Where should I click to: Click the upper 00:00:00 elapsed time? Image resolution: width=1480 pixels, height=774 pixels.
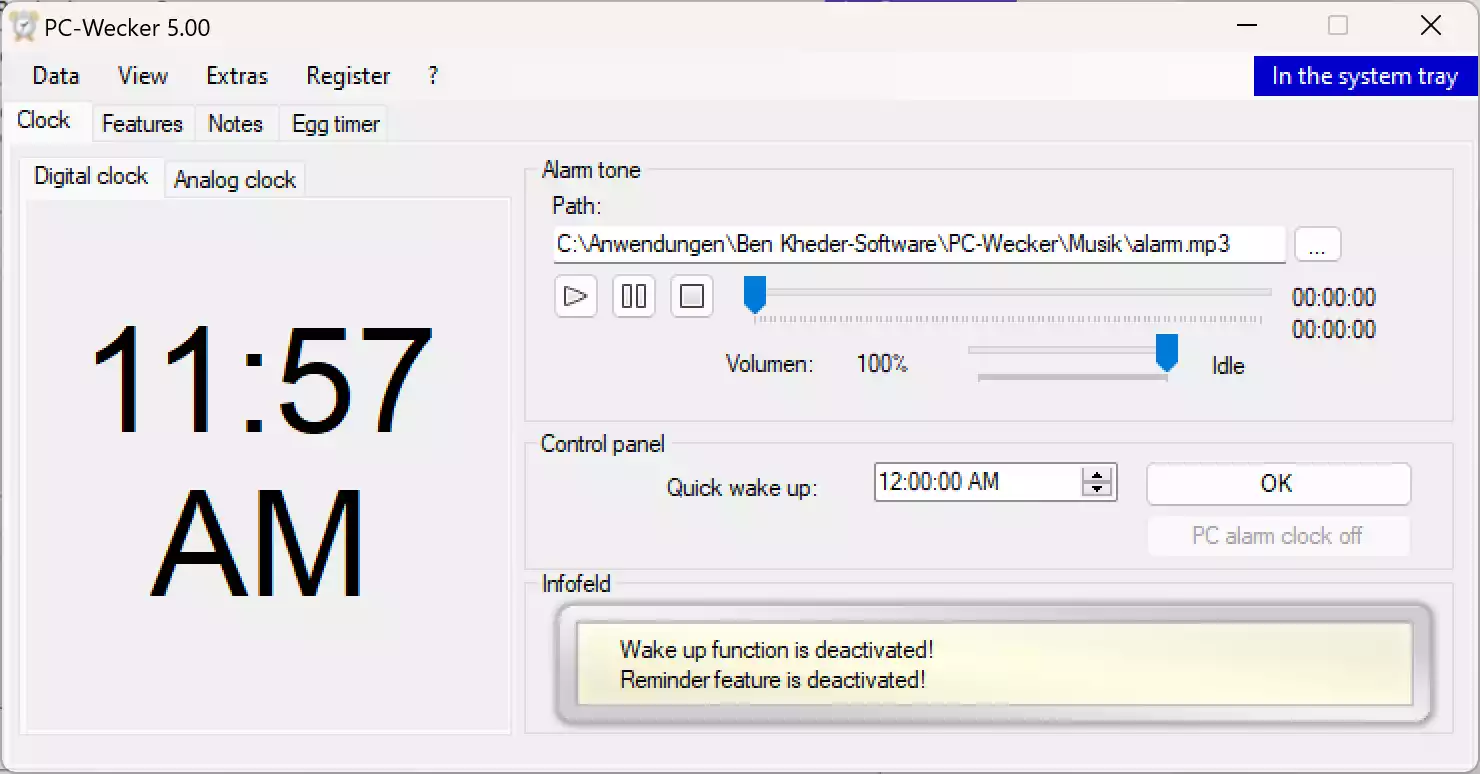click(1334, 298)
